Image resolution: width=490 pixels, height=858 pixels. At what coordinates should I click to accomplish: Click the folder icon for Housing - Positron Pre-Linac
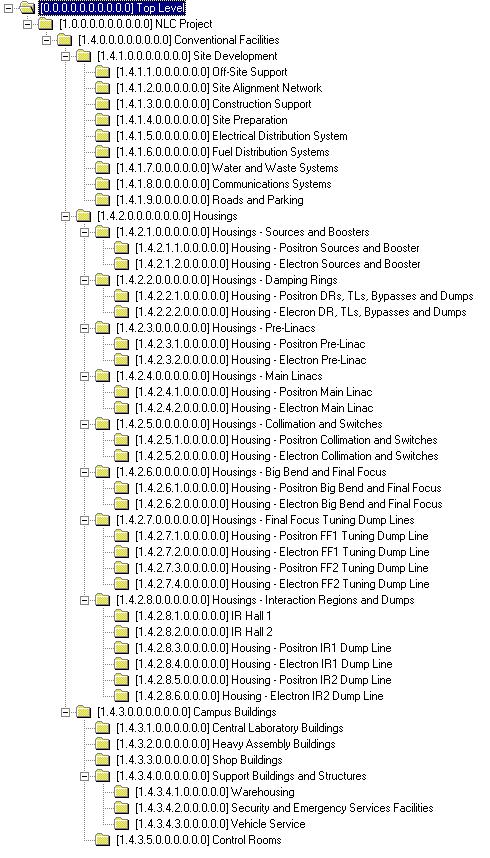pyautogui.click(x=122, y=344)
